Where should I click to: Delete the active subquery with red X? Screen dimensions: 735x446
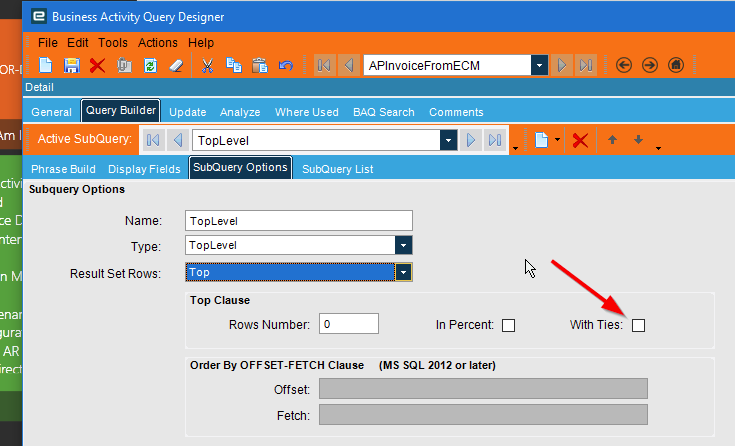(580, 140)
